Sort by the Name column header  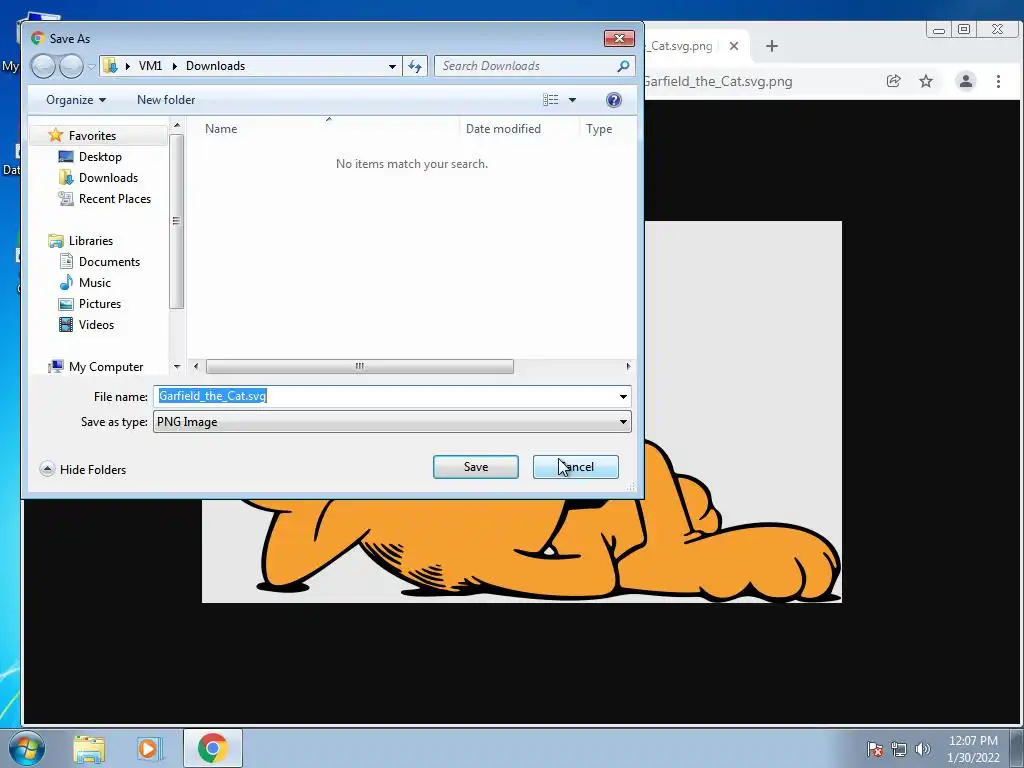(221, 129)
